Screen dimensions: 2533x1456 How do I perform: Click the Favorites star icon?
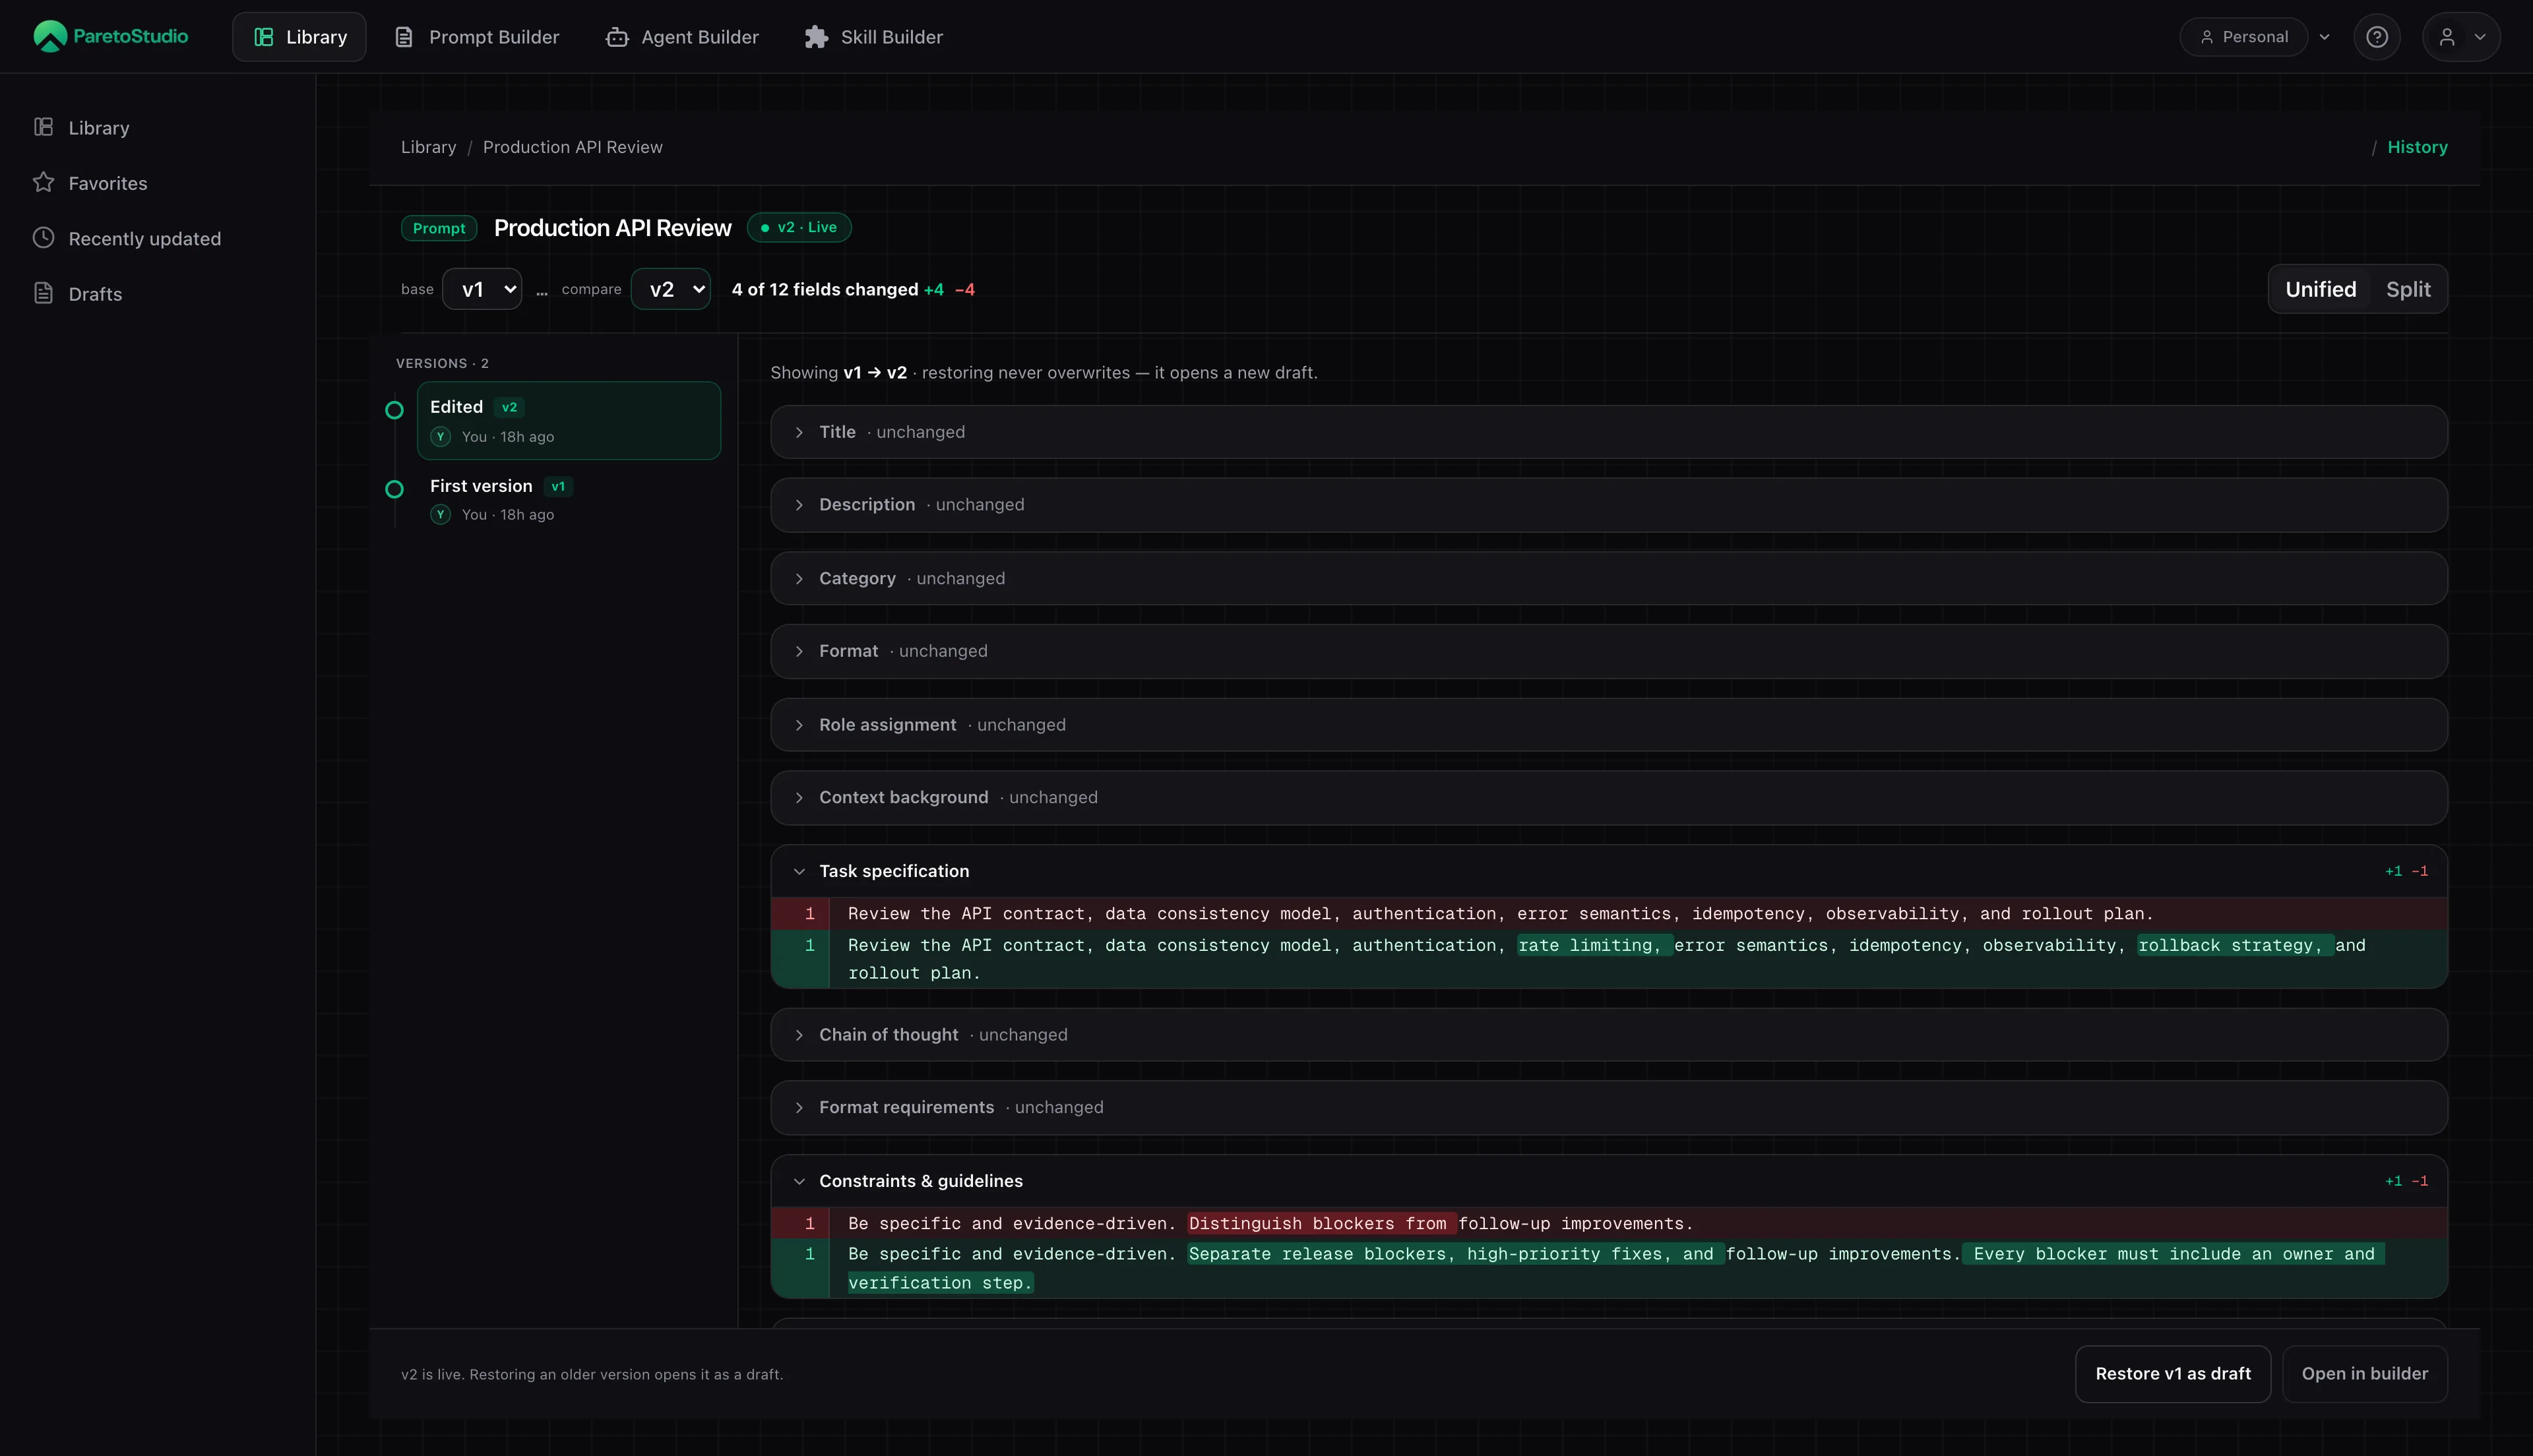coord(43,182)
